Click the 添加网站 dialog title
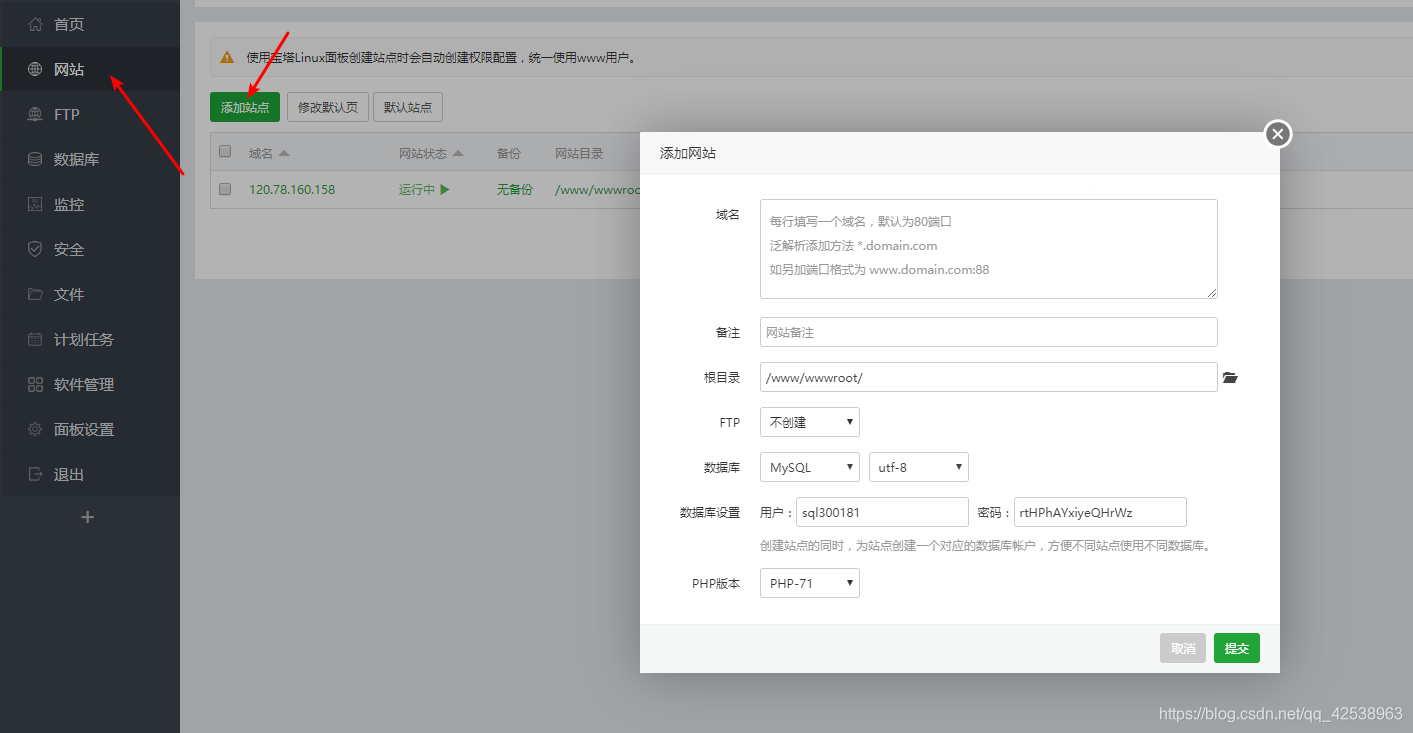Viewport: 1413px width, 733px height. click(x=688, y=153)
